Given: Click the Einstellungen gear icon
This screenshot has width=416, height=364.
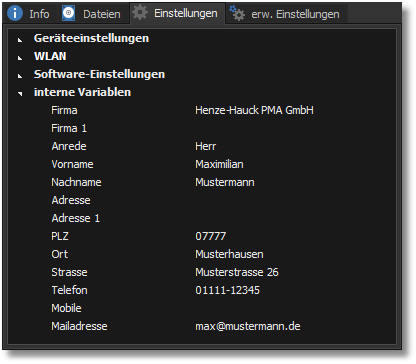Looking at the screenshot, I should pos(140,13).
